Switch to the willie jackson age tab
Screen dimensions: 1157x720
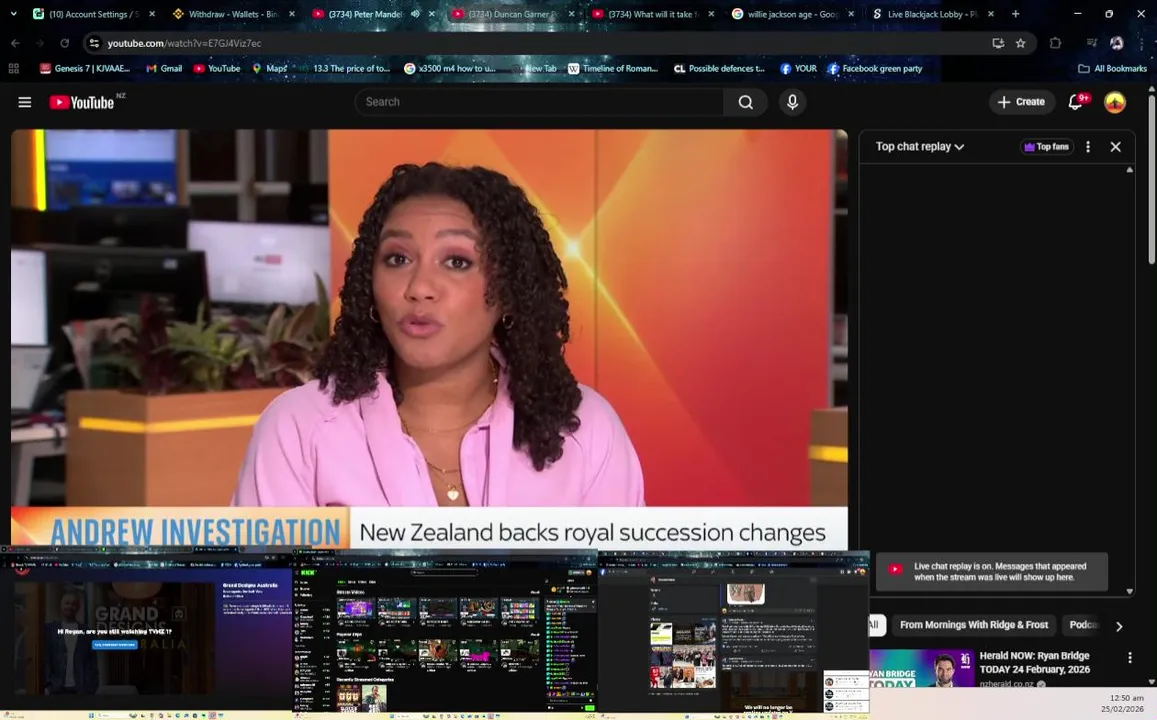tap(791, 13)
